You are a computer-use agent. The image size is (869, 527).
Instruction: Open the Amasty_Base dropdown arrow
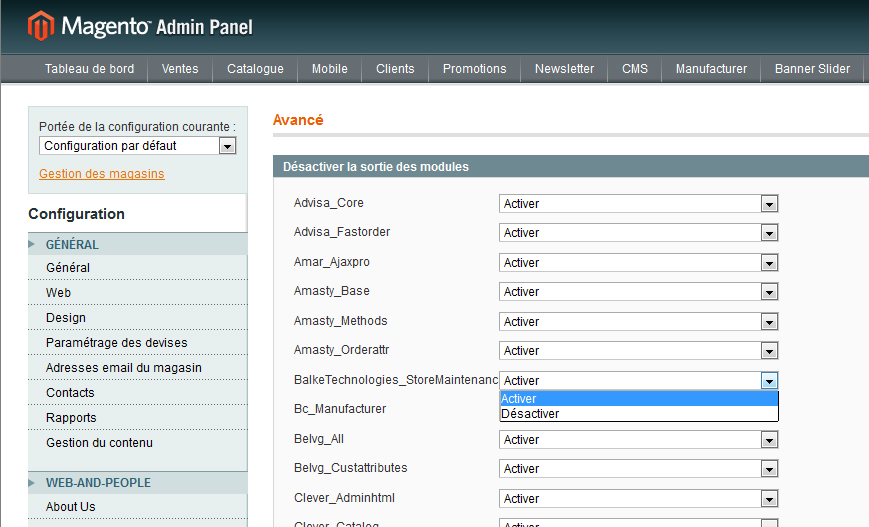[x=769, y=292]
